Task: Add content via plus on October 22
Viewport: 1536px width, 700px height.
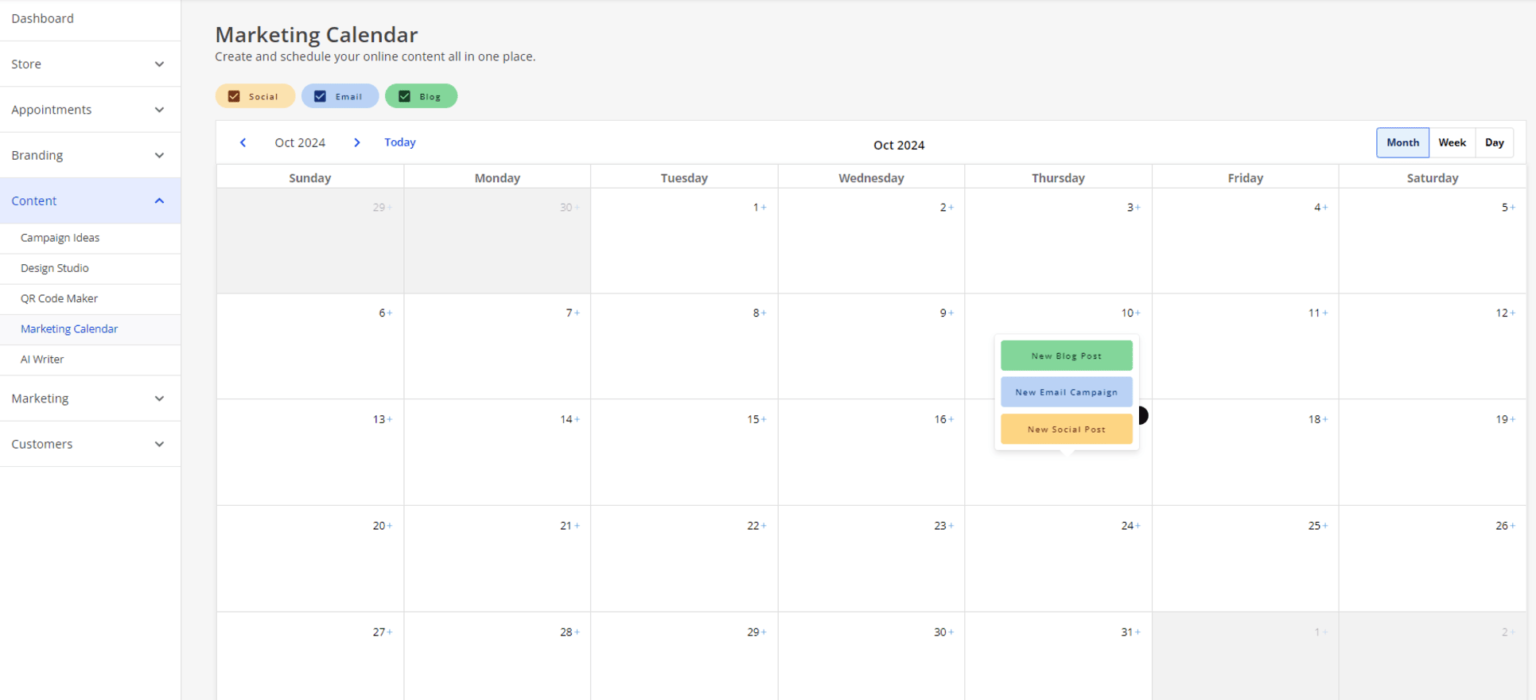Action: (x=764, y=526)
